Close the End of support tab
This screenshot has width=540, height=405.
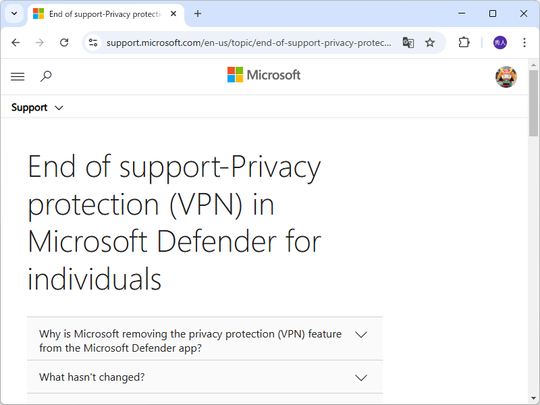point(174,14)
